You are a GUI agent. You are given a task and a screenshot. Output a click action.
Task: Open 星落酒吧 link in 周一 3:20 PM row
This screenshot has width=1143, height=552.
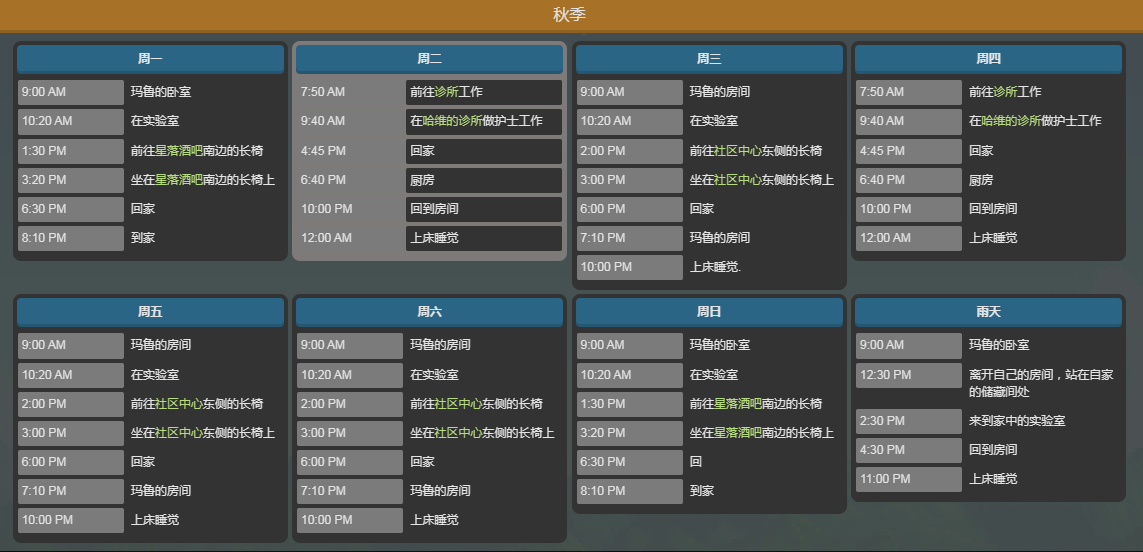click(179, 180)
